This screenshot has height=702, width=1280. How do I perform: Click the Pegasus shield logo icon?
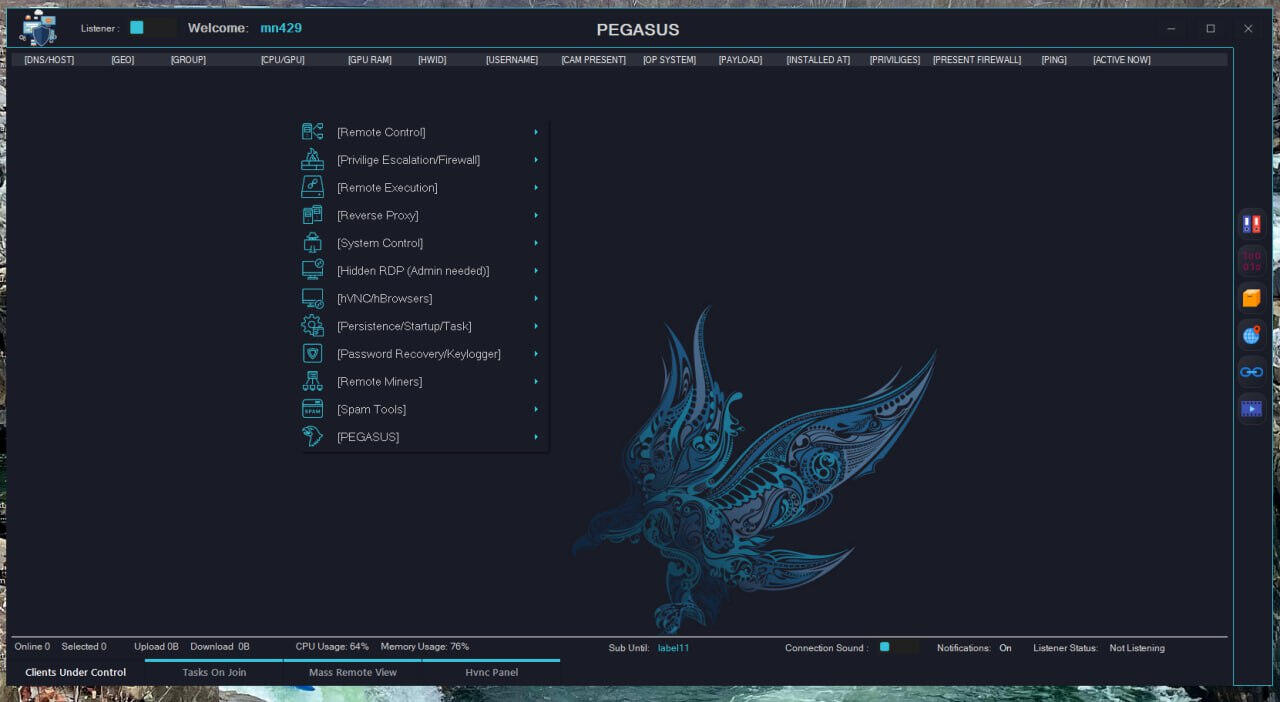pyautogui.click(x=38, y=28)
